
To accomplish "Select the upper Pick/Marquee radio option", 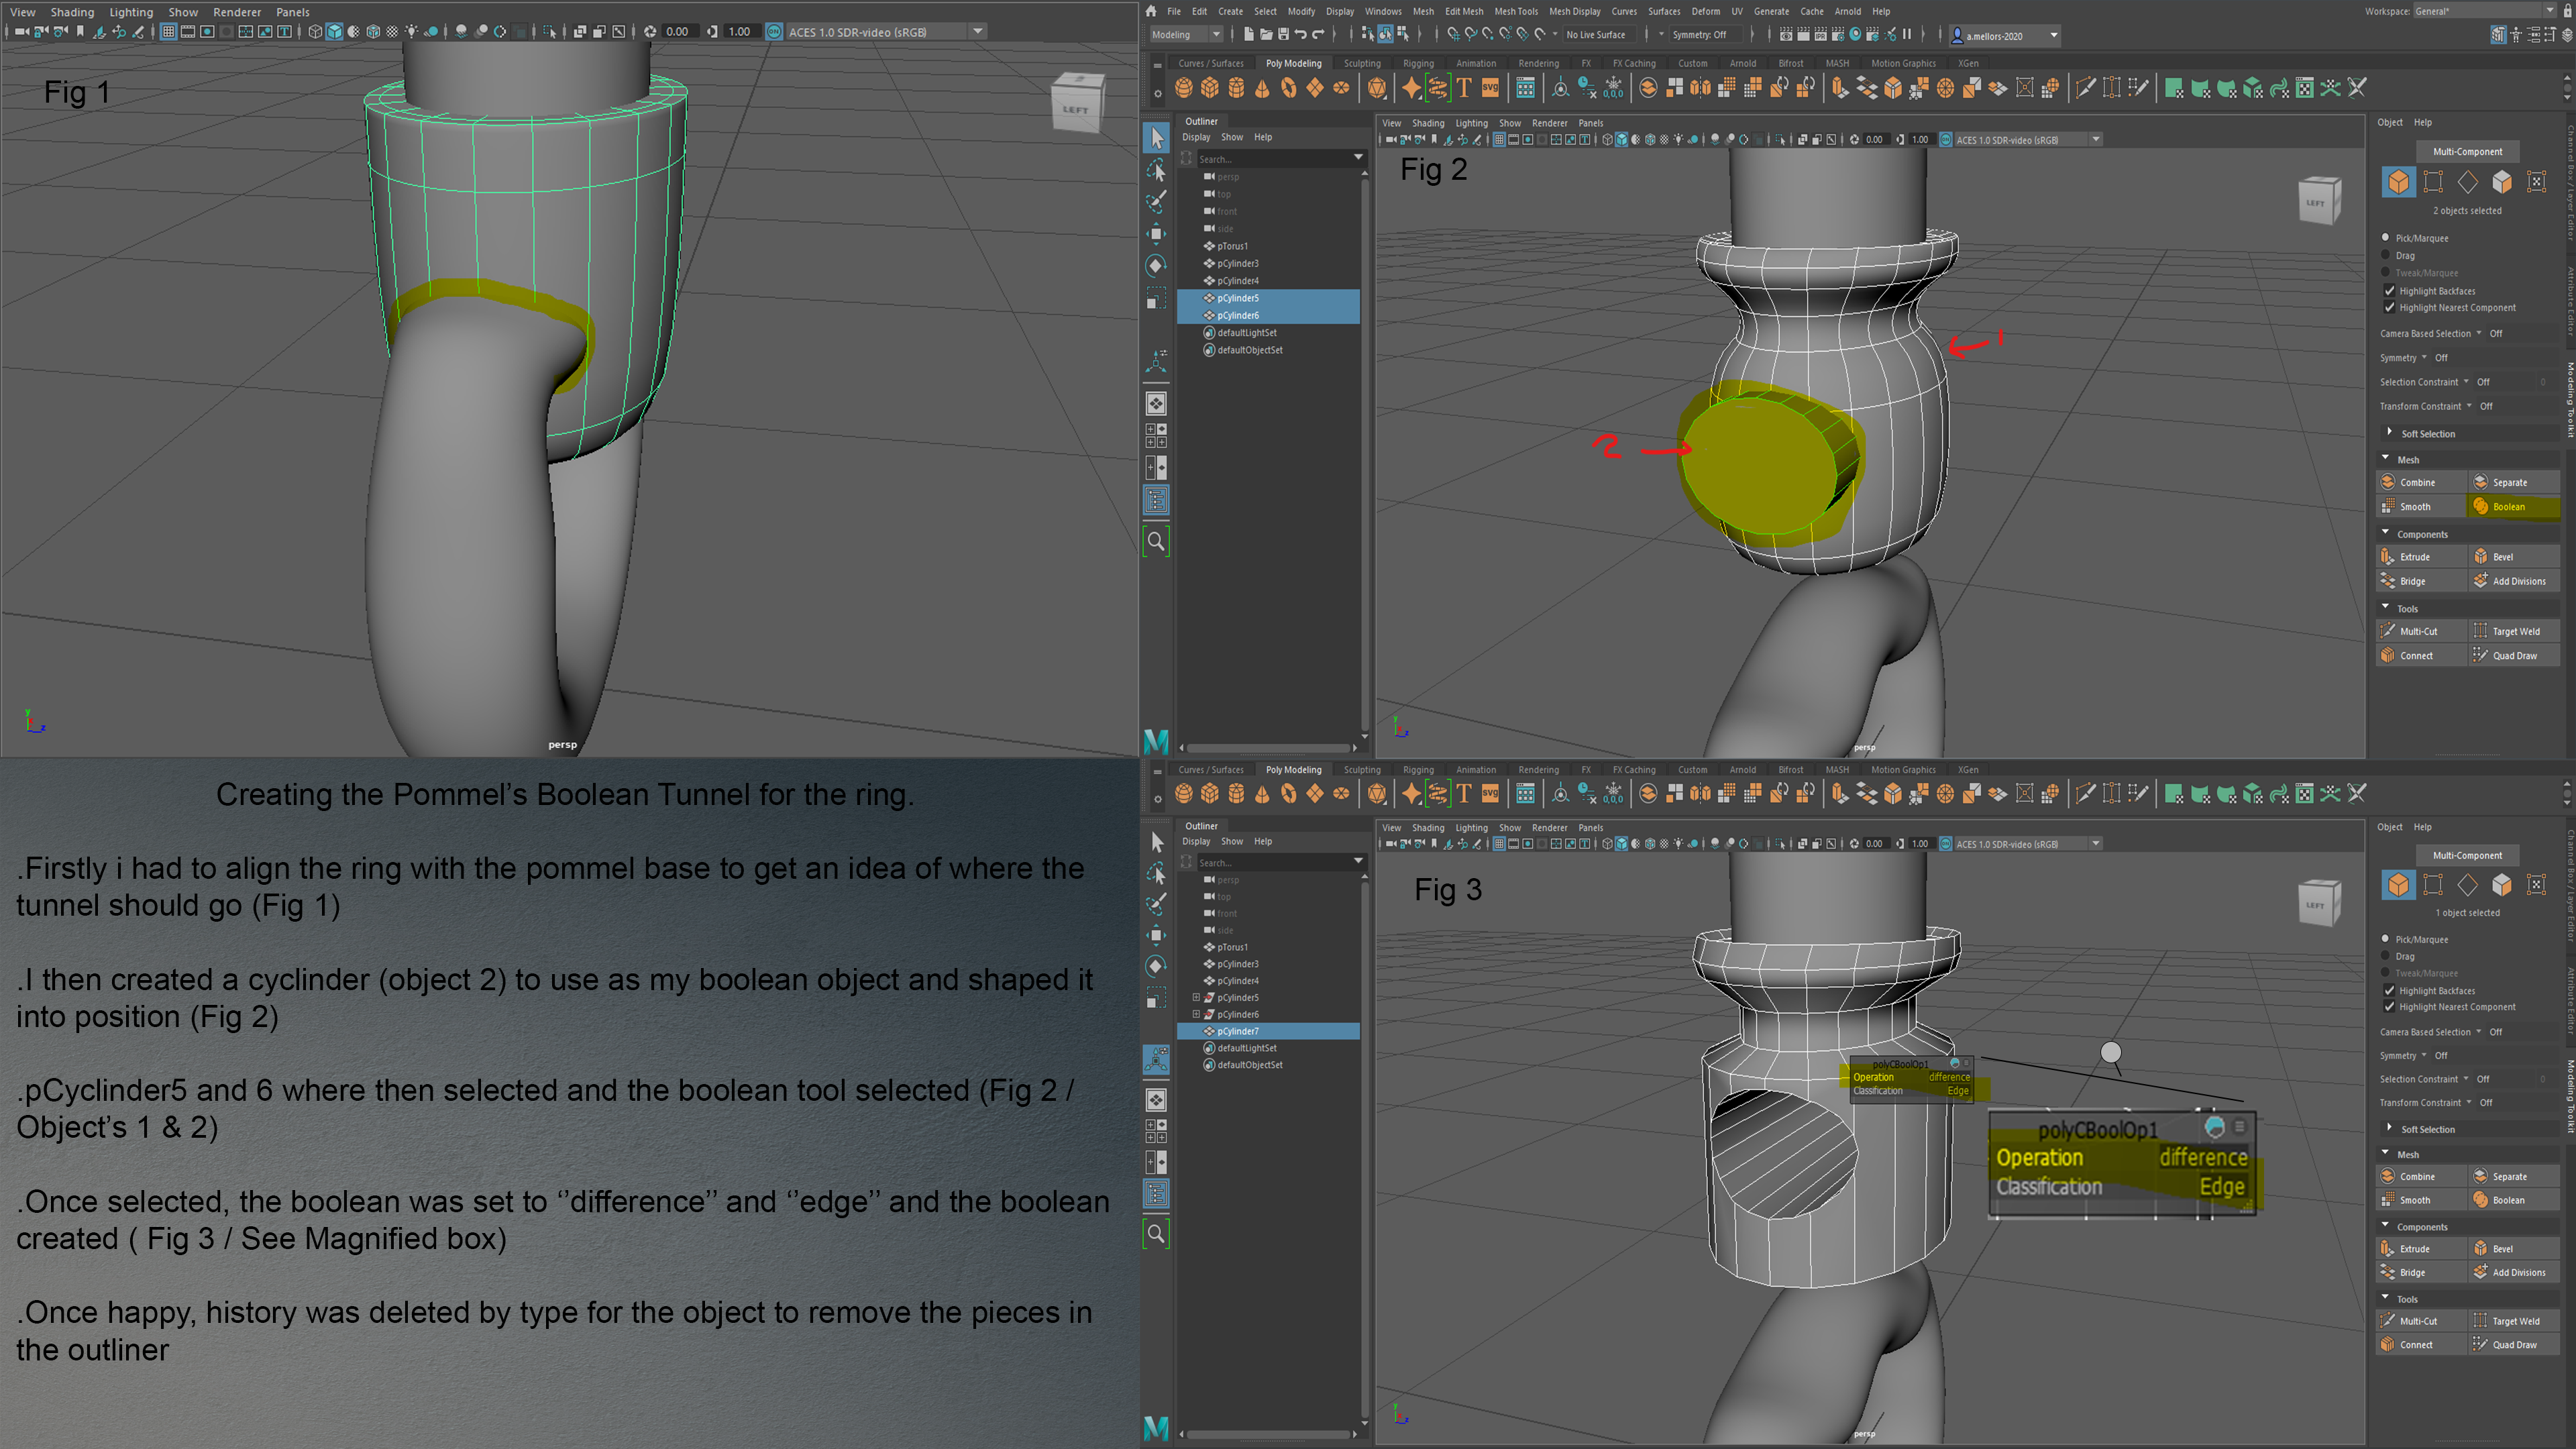I will tap(2386, 238).
